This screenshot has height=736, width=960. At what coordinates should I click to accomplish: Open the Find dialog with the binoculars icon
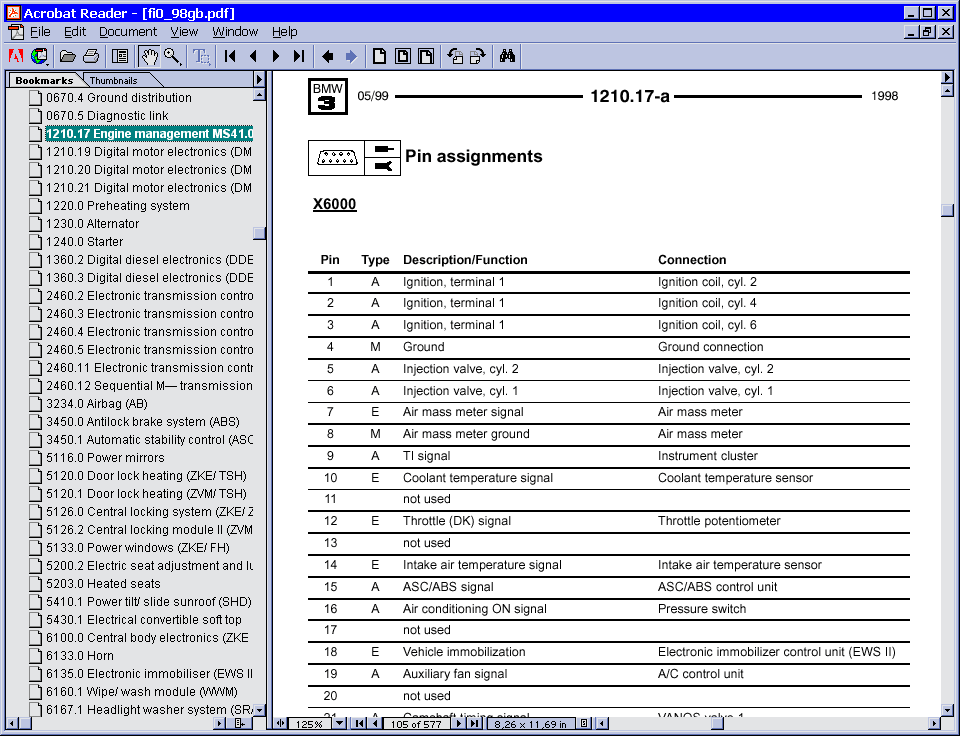pyautogui.click(x=507, y=56)
